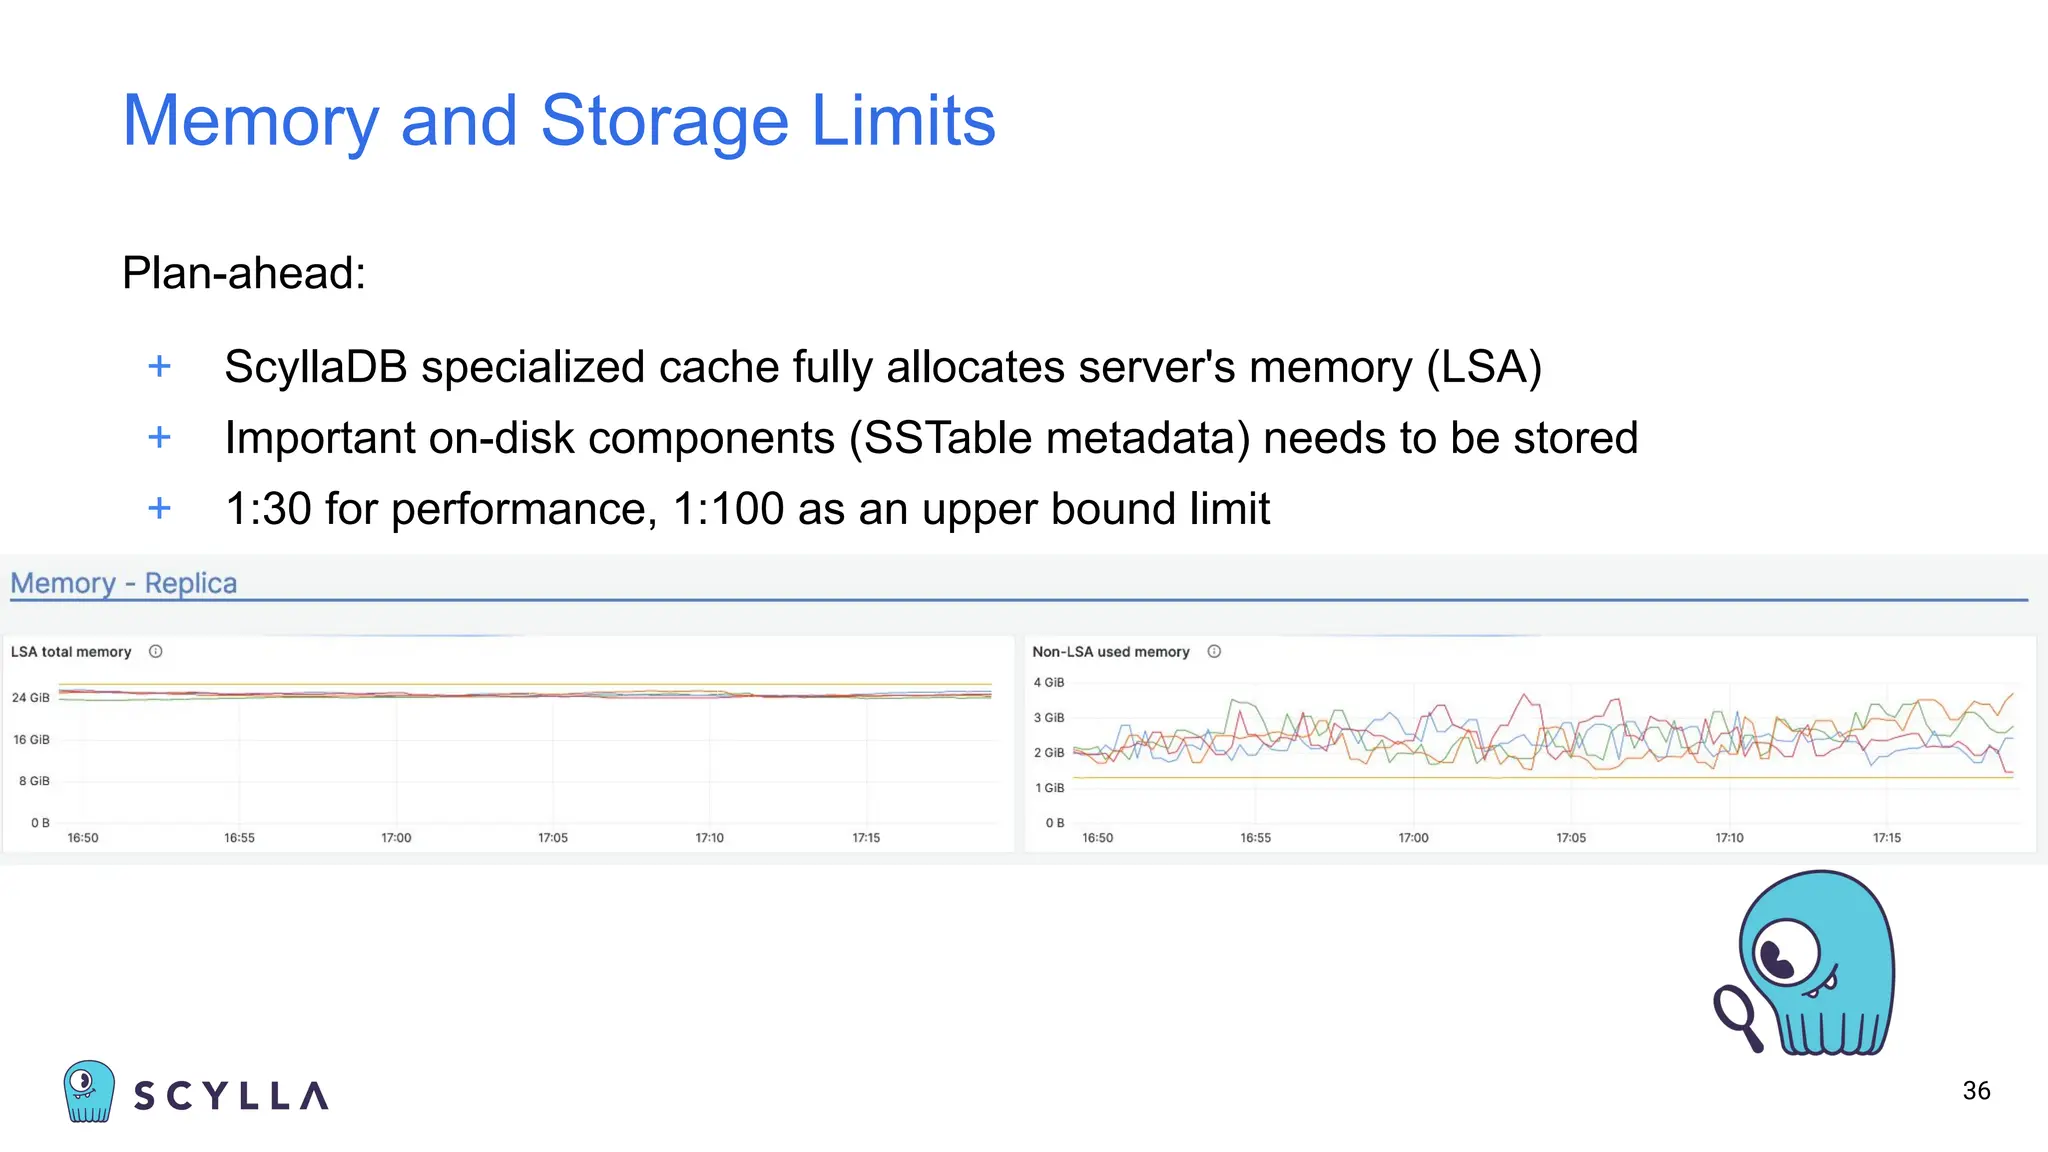Click the 17:00 time label on the LSA chart
This screenshot has width=2048, height=1152.
tap(396, 838)
